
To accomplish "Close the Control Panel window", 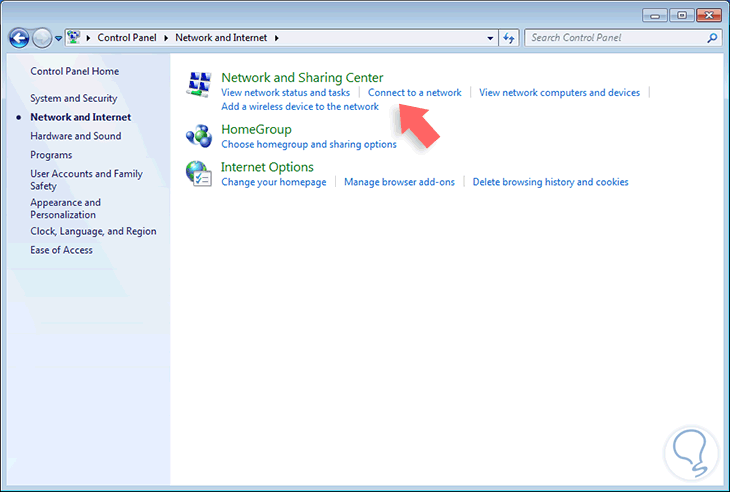I will pos(709,15).
